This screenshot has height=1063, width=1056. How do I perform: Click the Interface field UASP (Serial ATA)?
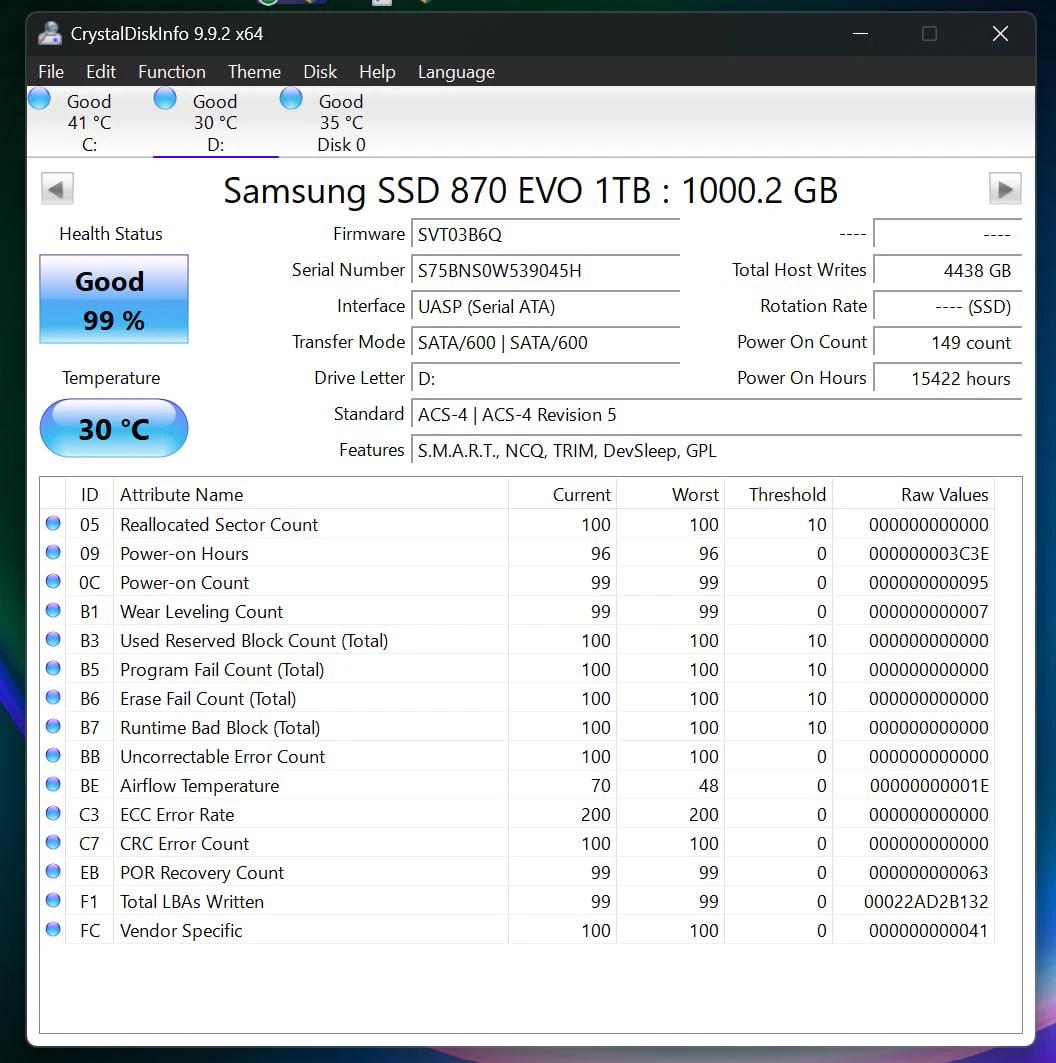click(546, 306)
